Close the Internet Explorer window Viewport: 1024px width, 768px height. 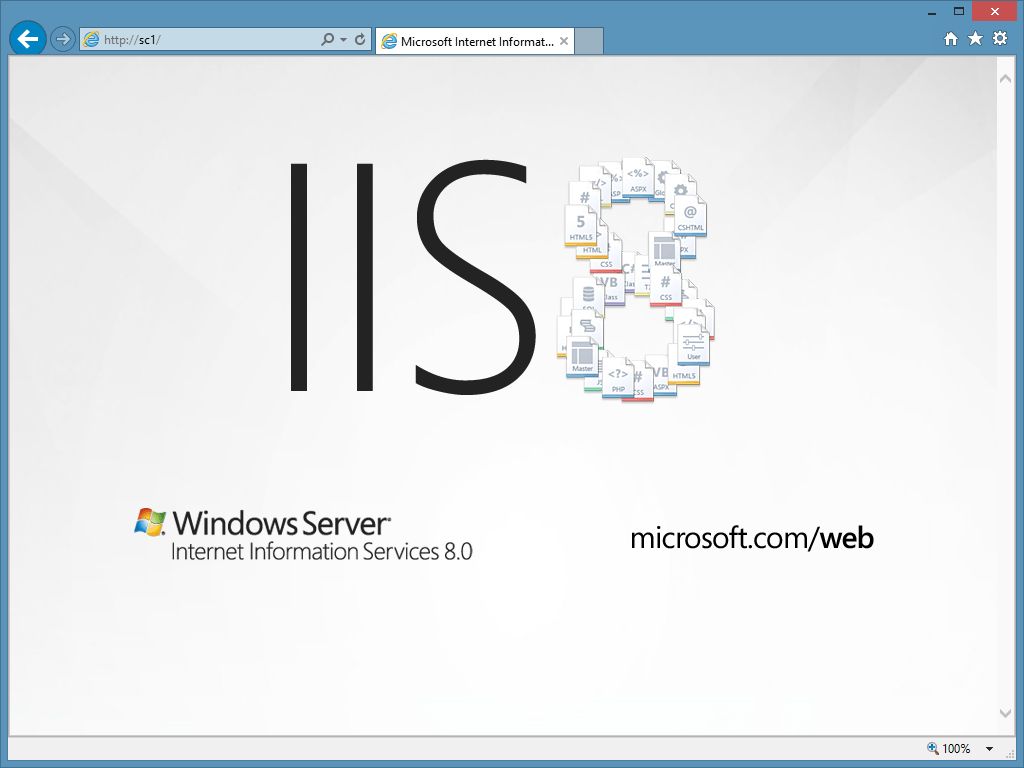point(995,12)
